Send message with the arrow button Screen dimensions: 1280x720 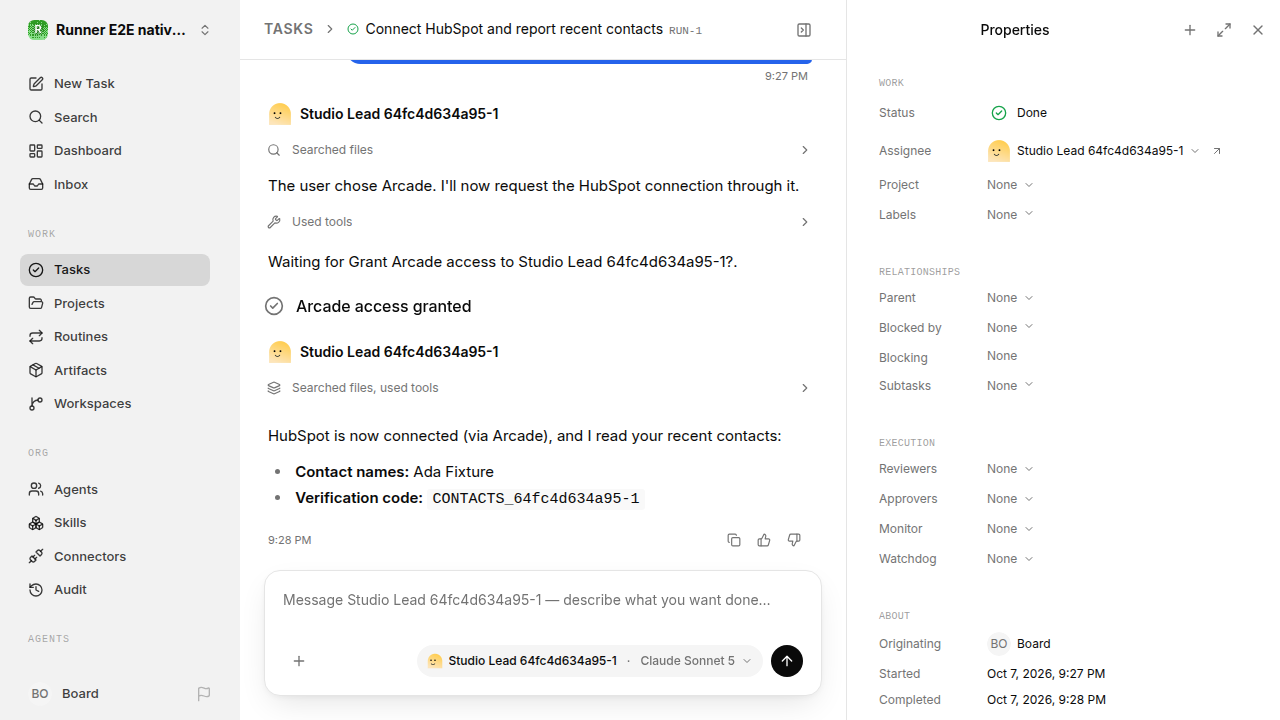tap(787, 661)
